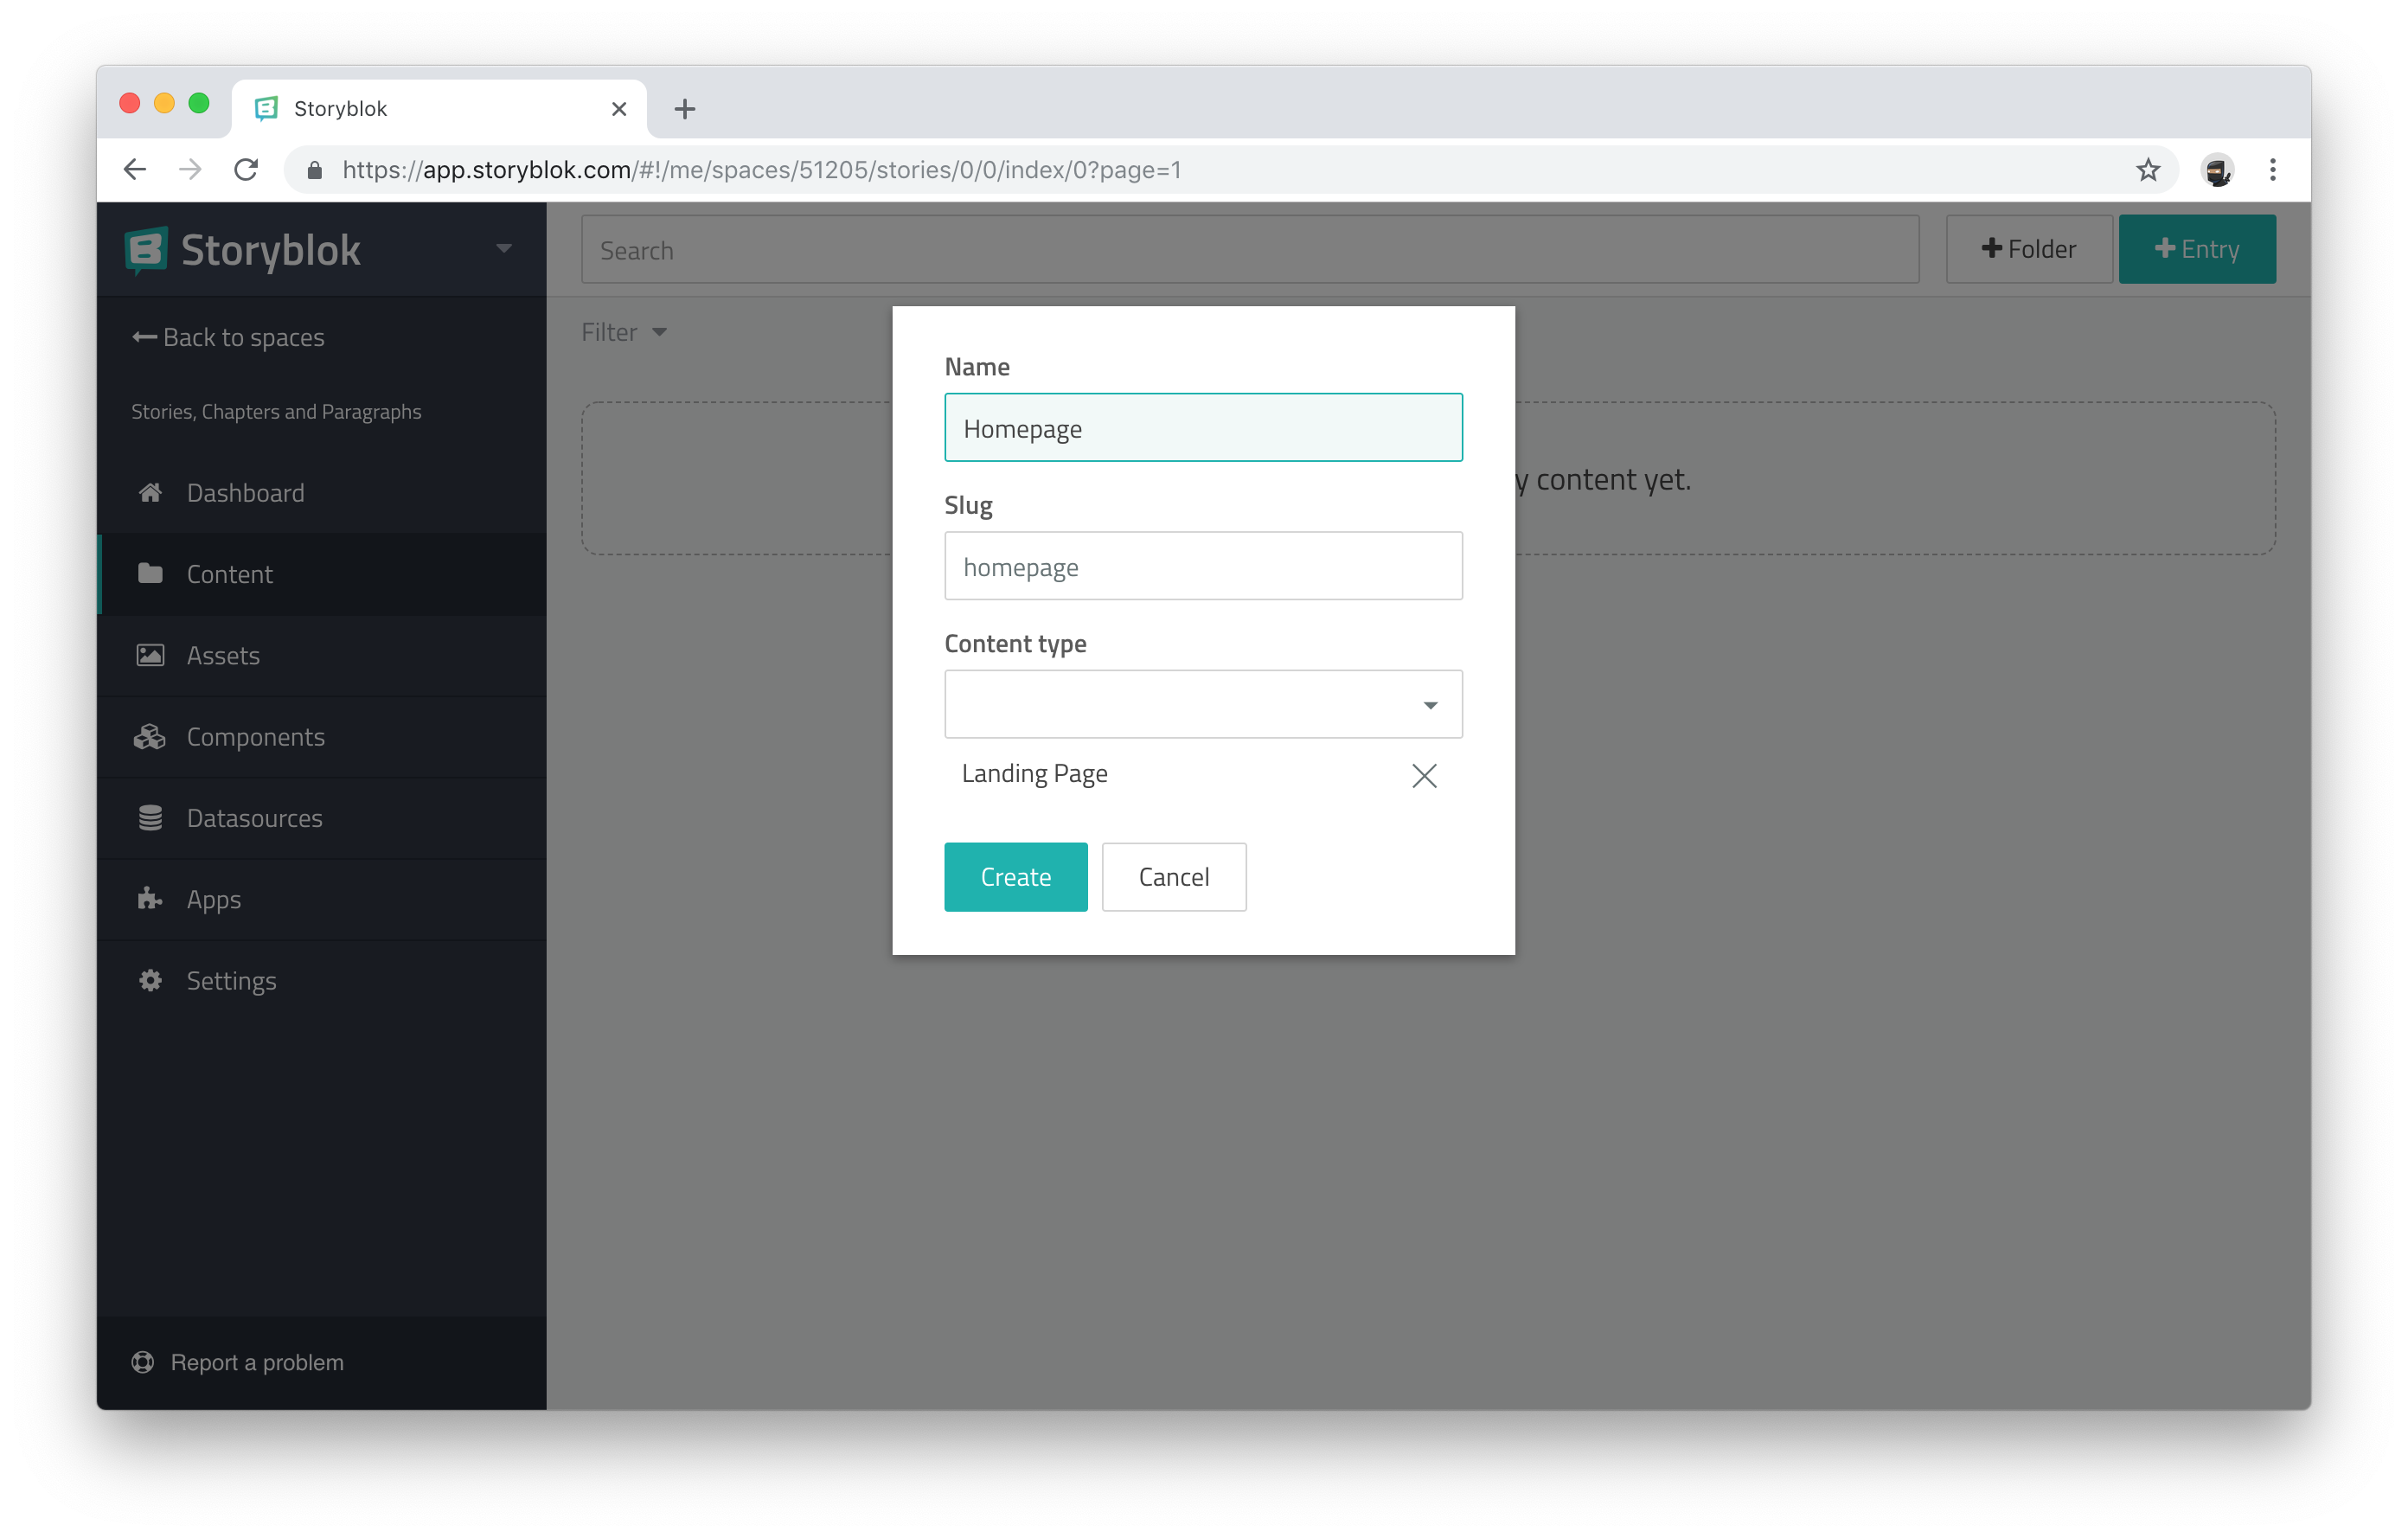Click the Content icon in sidebar
The width and height of the screenshot is (2408, 1538).
click(149, 574)
